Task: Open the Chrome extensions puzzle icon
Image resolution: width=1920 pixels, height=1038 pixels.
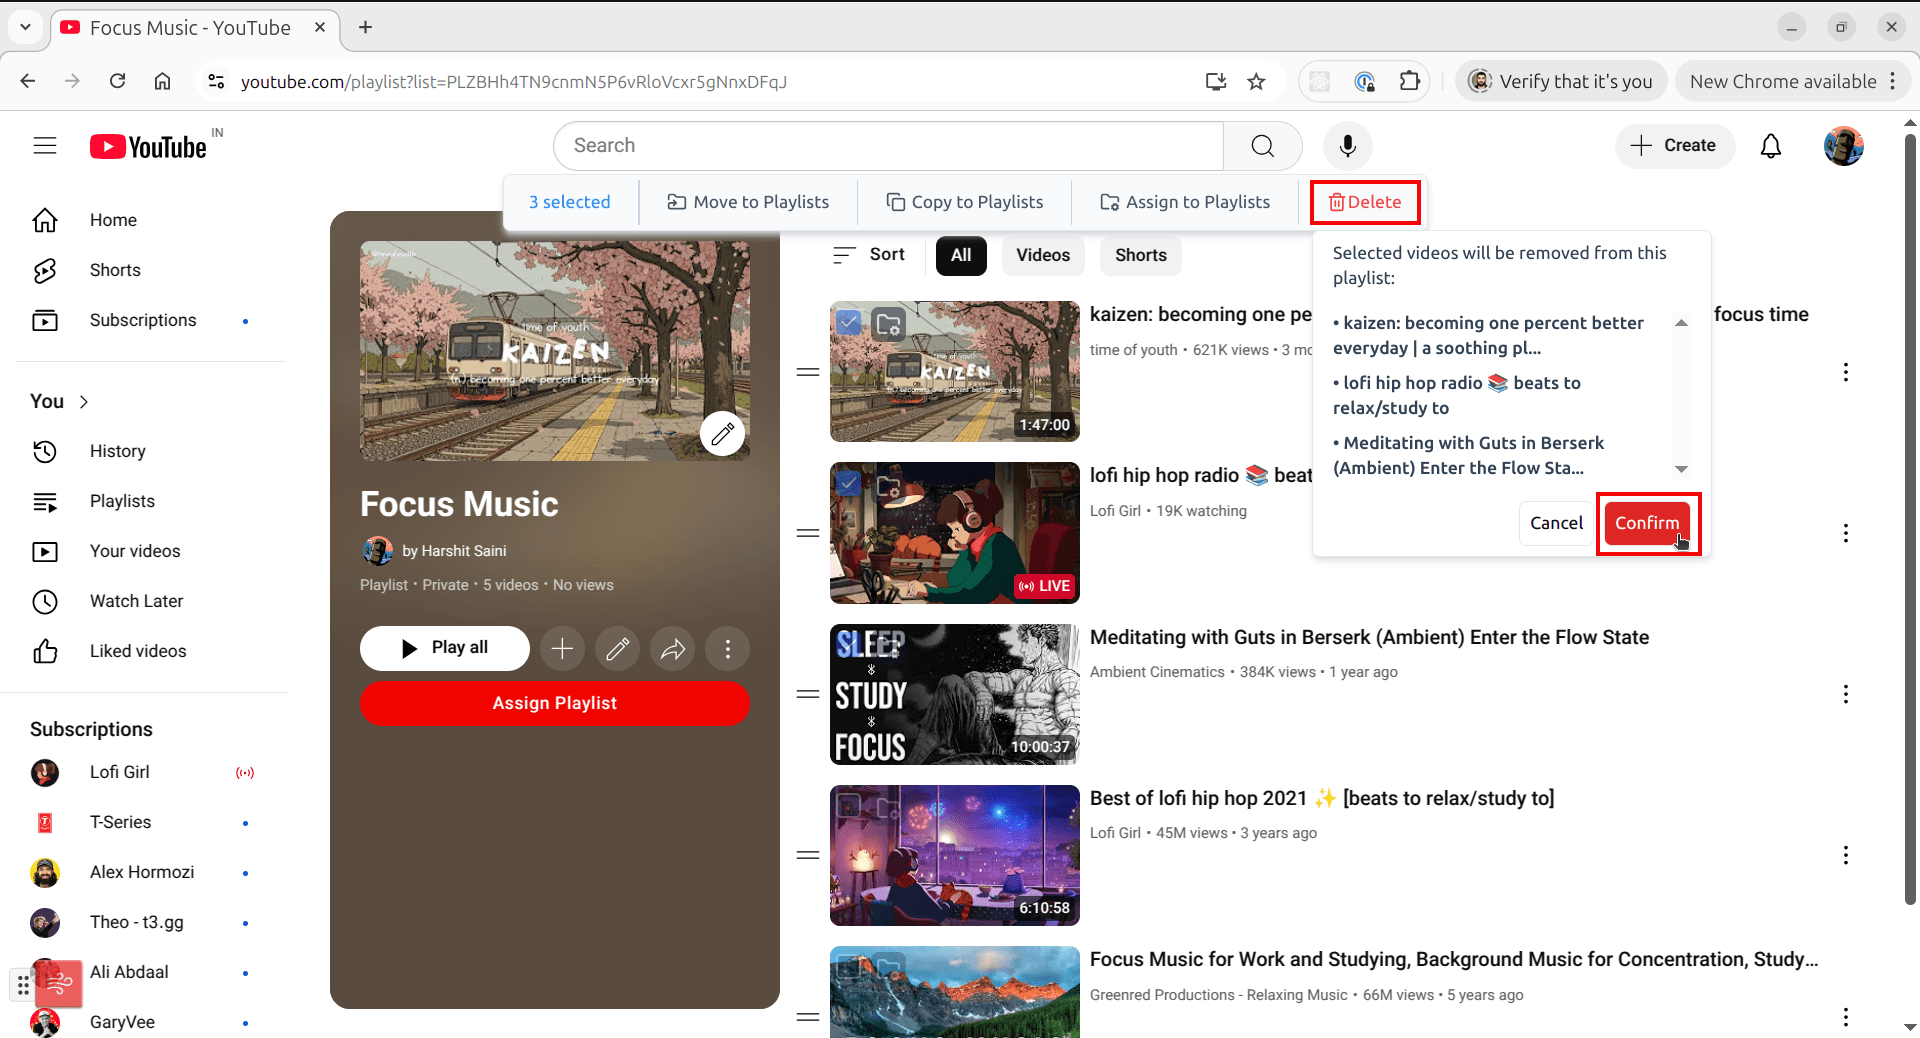Action: [1409, 81]
